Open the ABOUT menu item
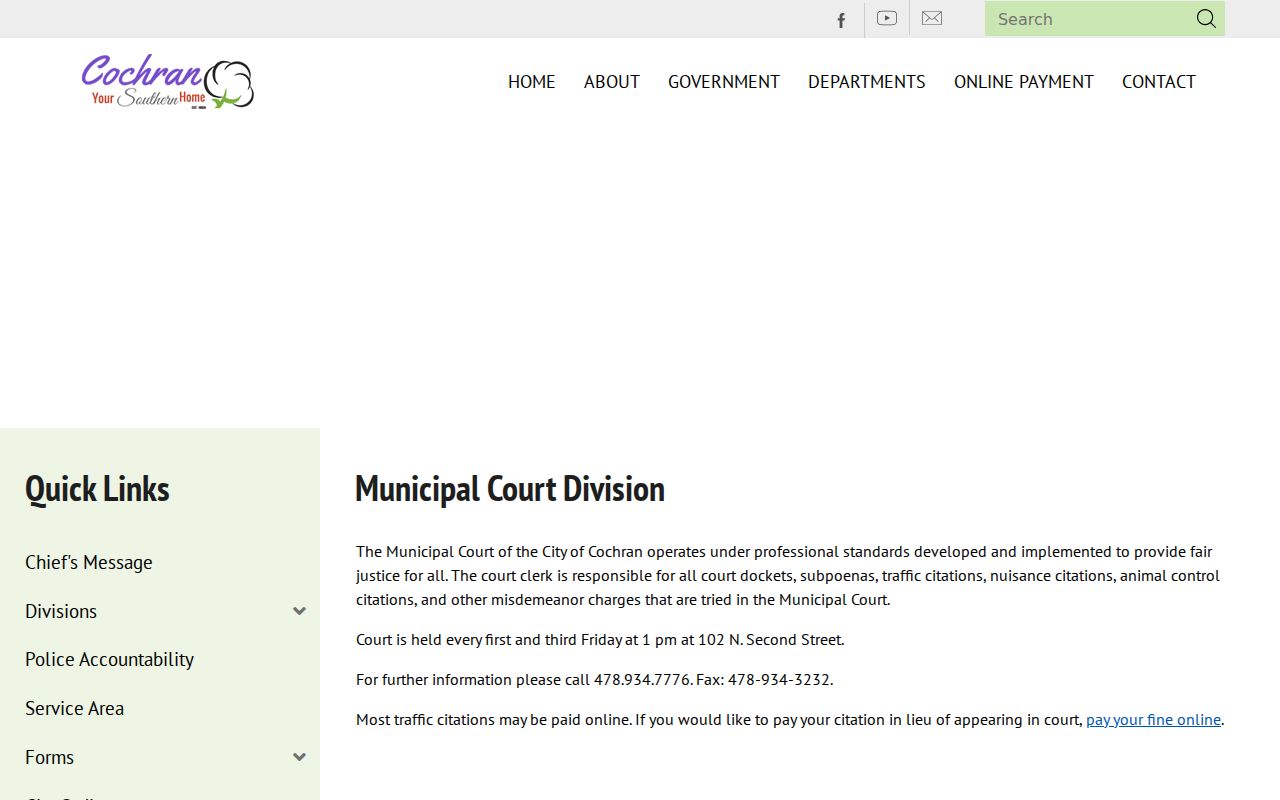 pos(612,82)
